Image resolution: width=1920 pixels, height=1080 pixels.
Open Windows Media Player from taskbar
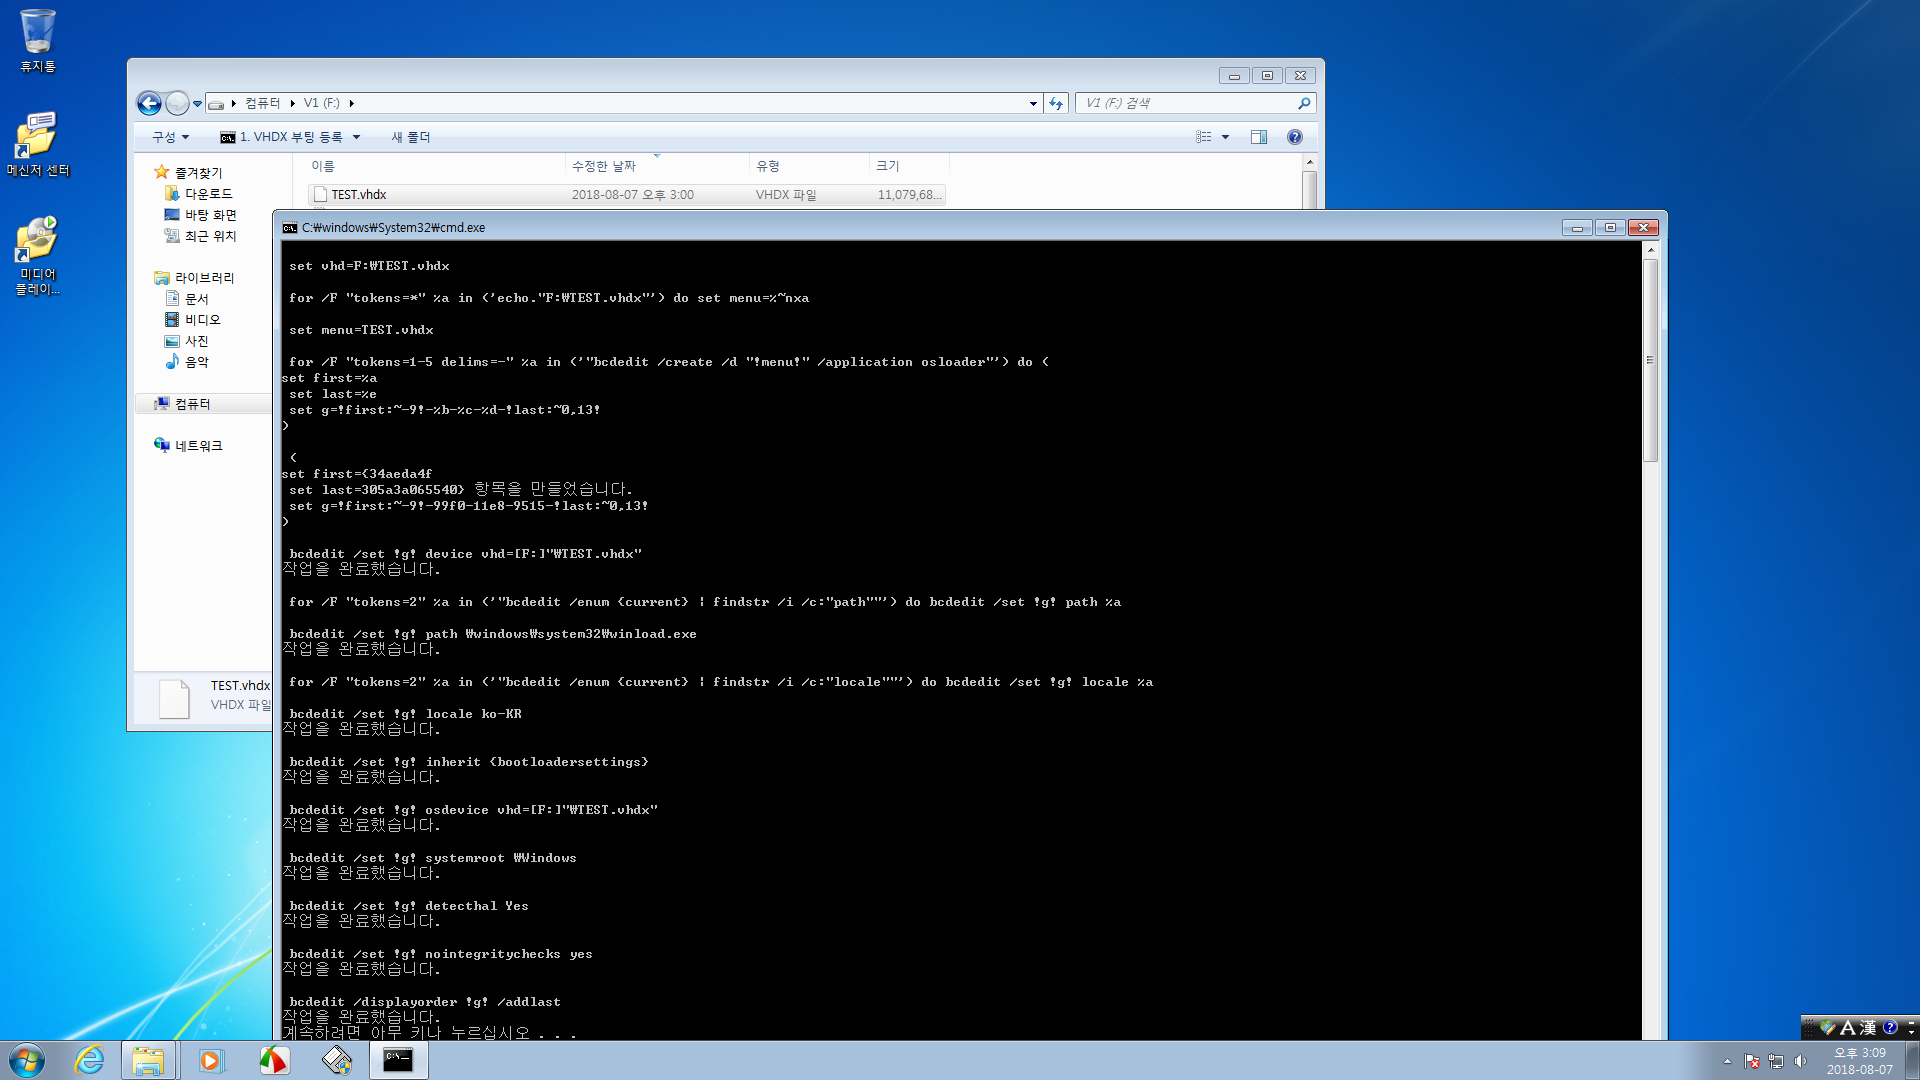click(x=211, y=1060)
